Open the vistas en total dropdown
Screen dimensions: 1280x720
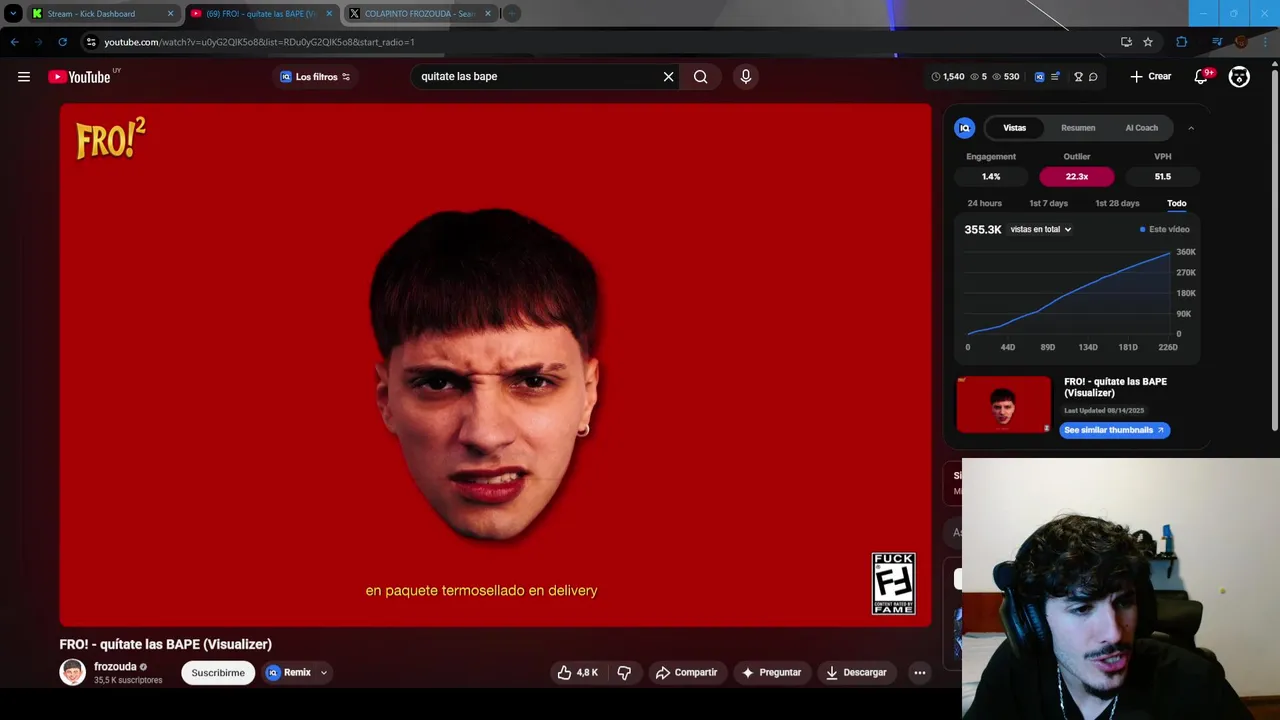[x=1040, y=230]
